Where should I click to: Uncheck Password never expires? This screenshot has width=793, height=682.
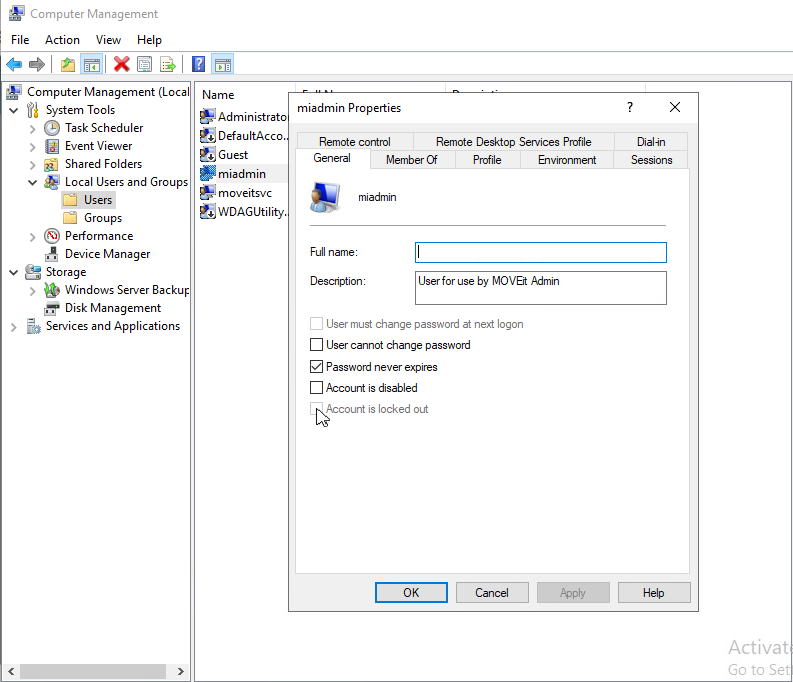click(x=317, y=367)
